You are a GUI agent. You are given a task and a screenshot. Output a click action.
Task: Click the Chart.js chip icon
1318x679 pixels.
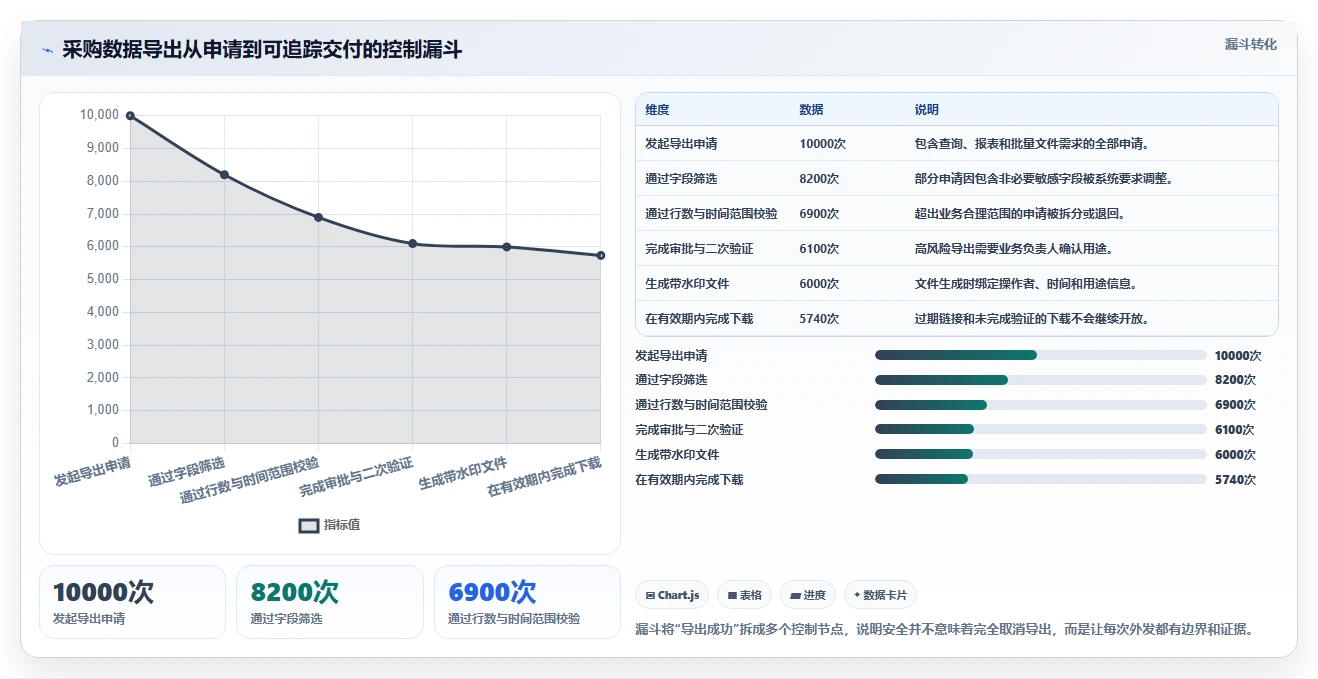(x=651, y=595)
